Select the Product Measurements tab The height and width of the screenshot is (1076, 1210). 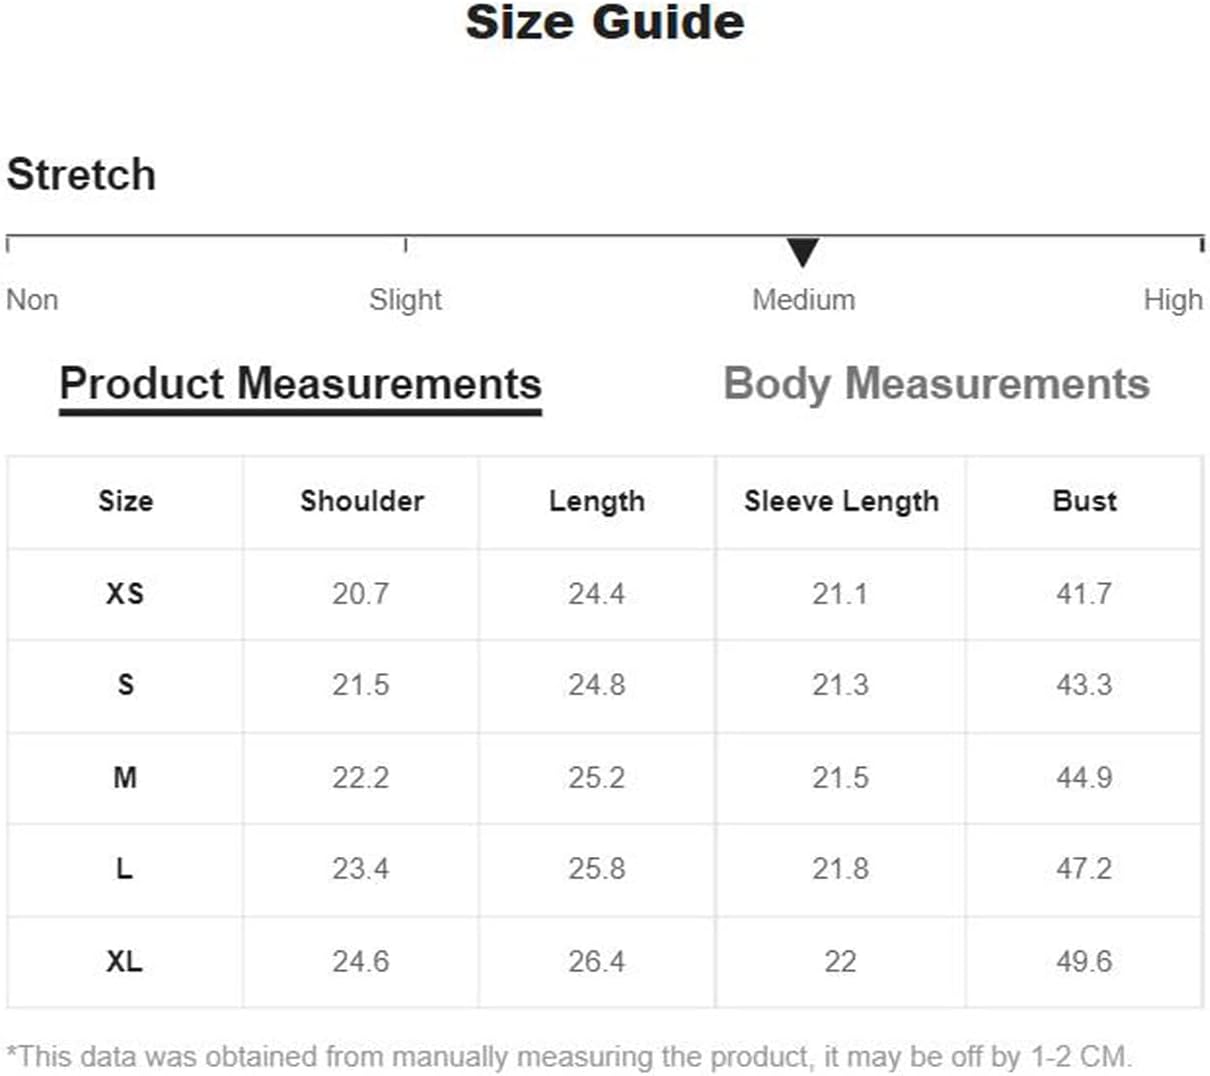point(300,384)
